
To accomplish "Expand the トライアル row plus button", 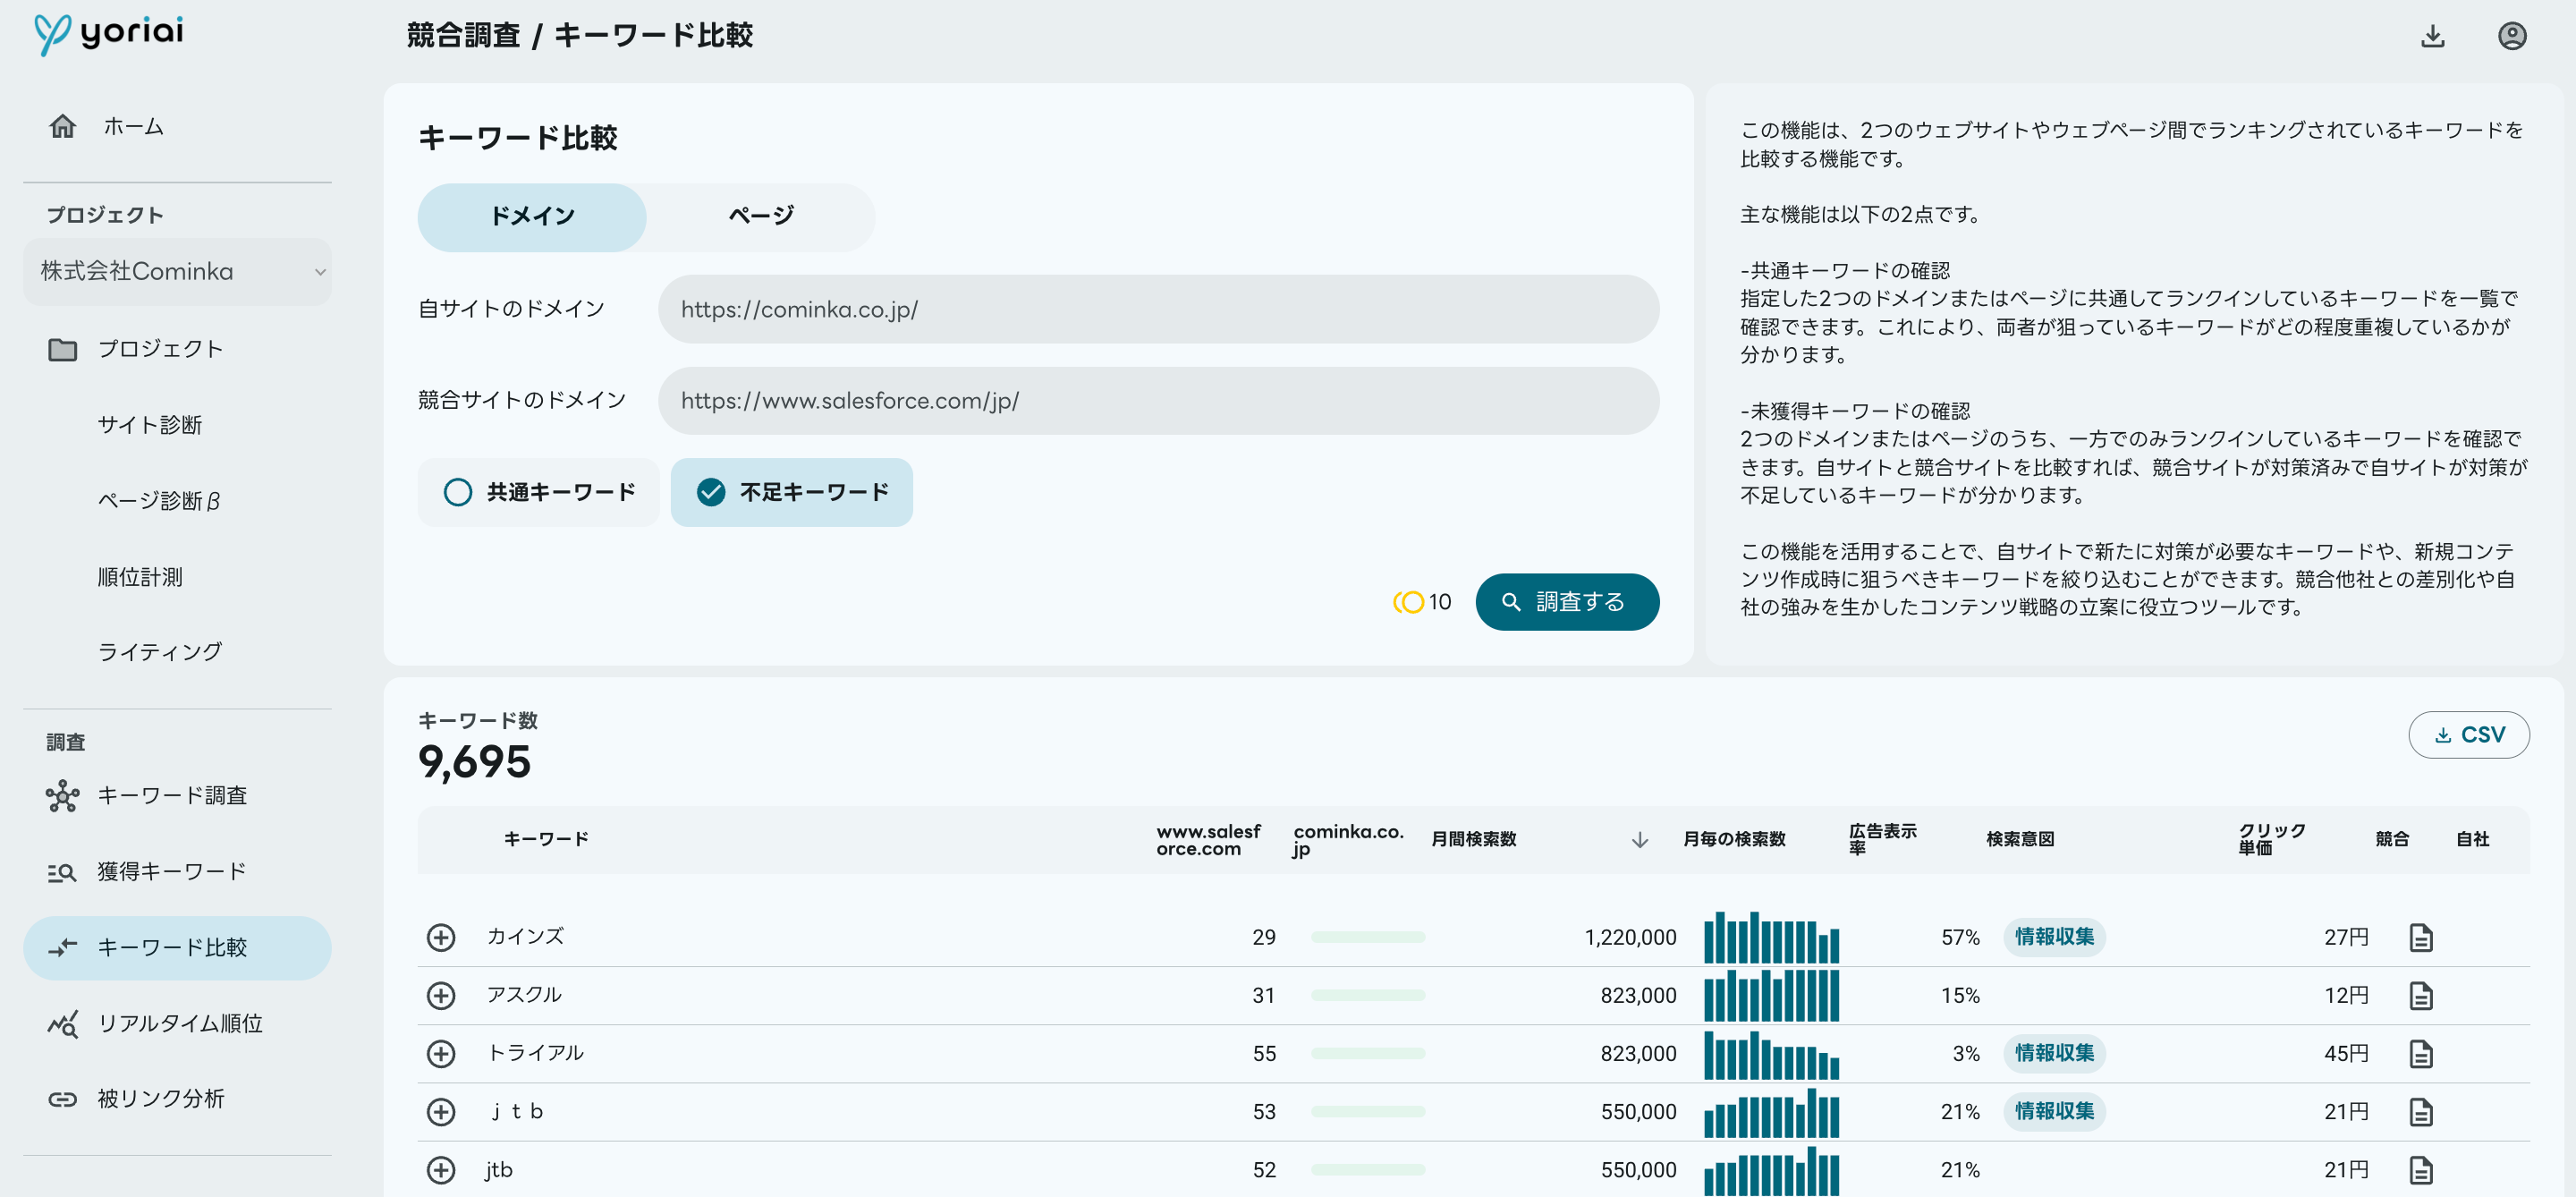I will (x=441, y=1053).
